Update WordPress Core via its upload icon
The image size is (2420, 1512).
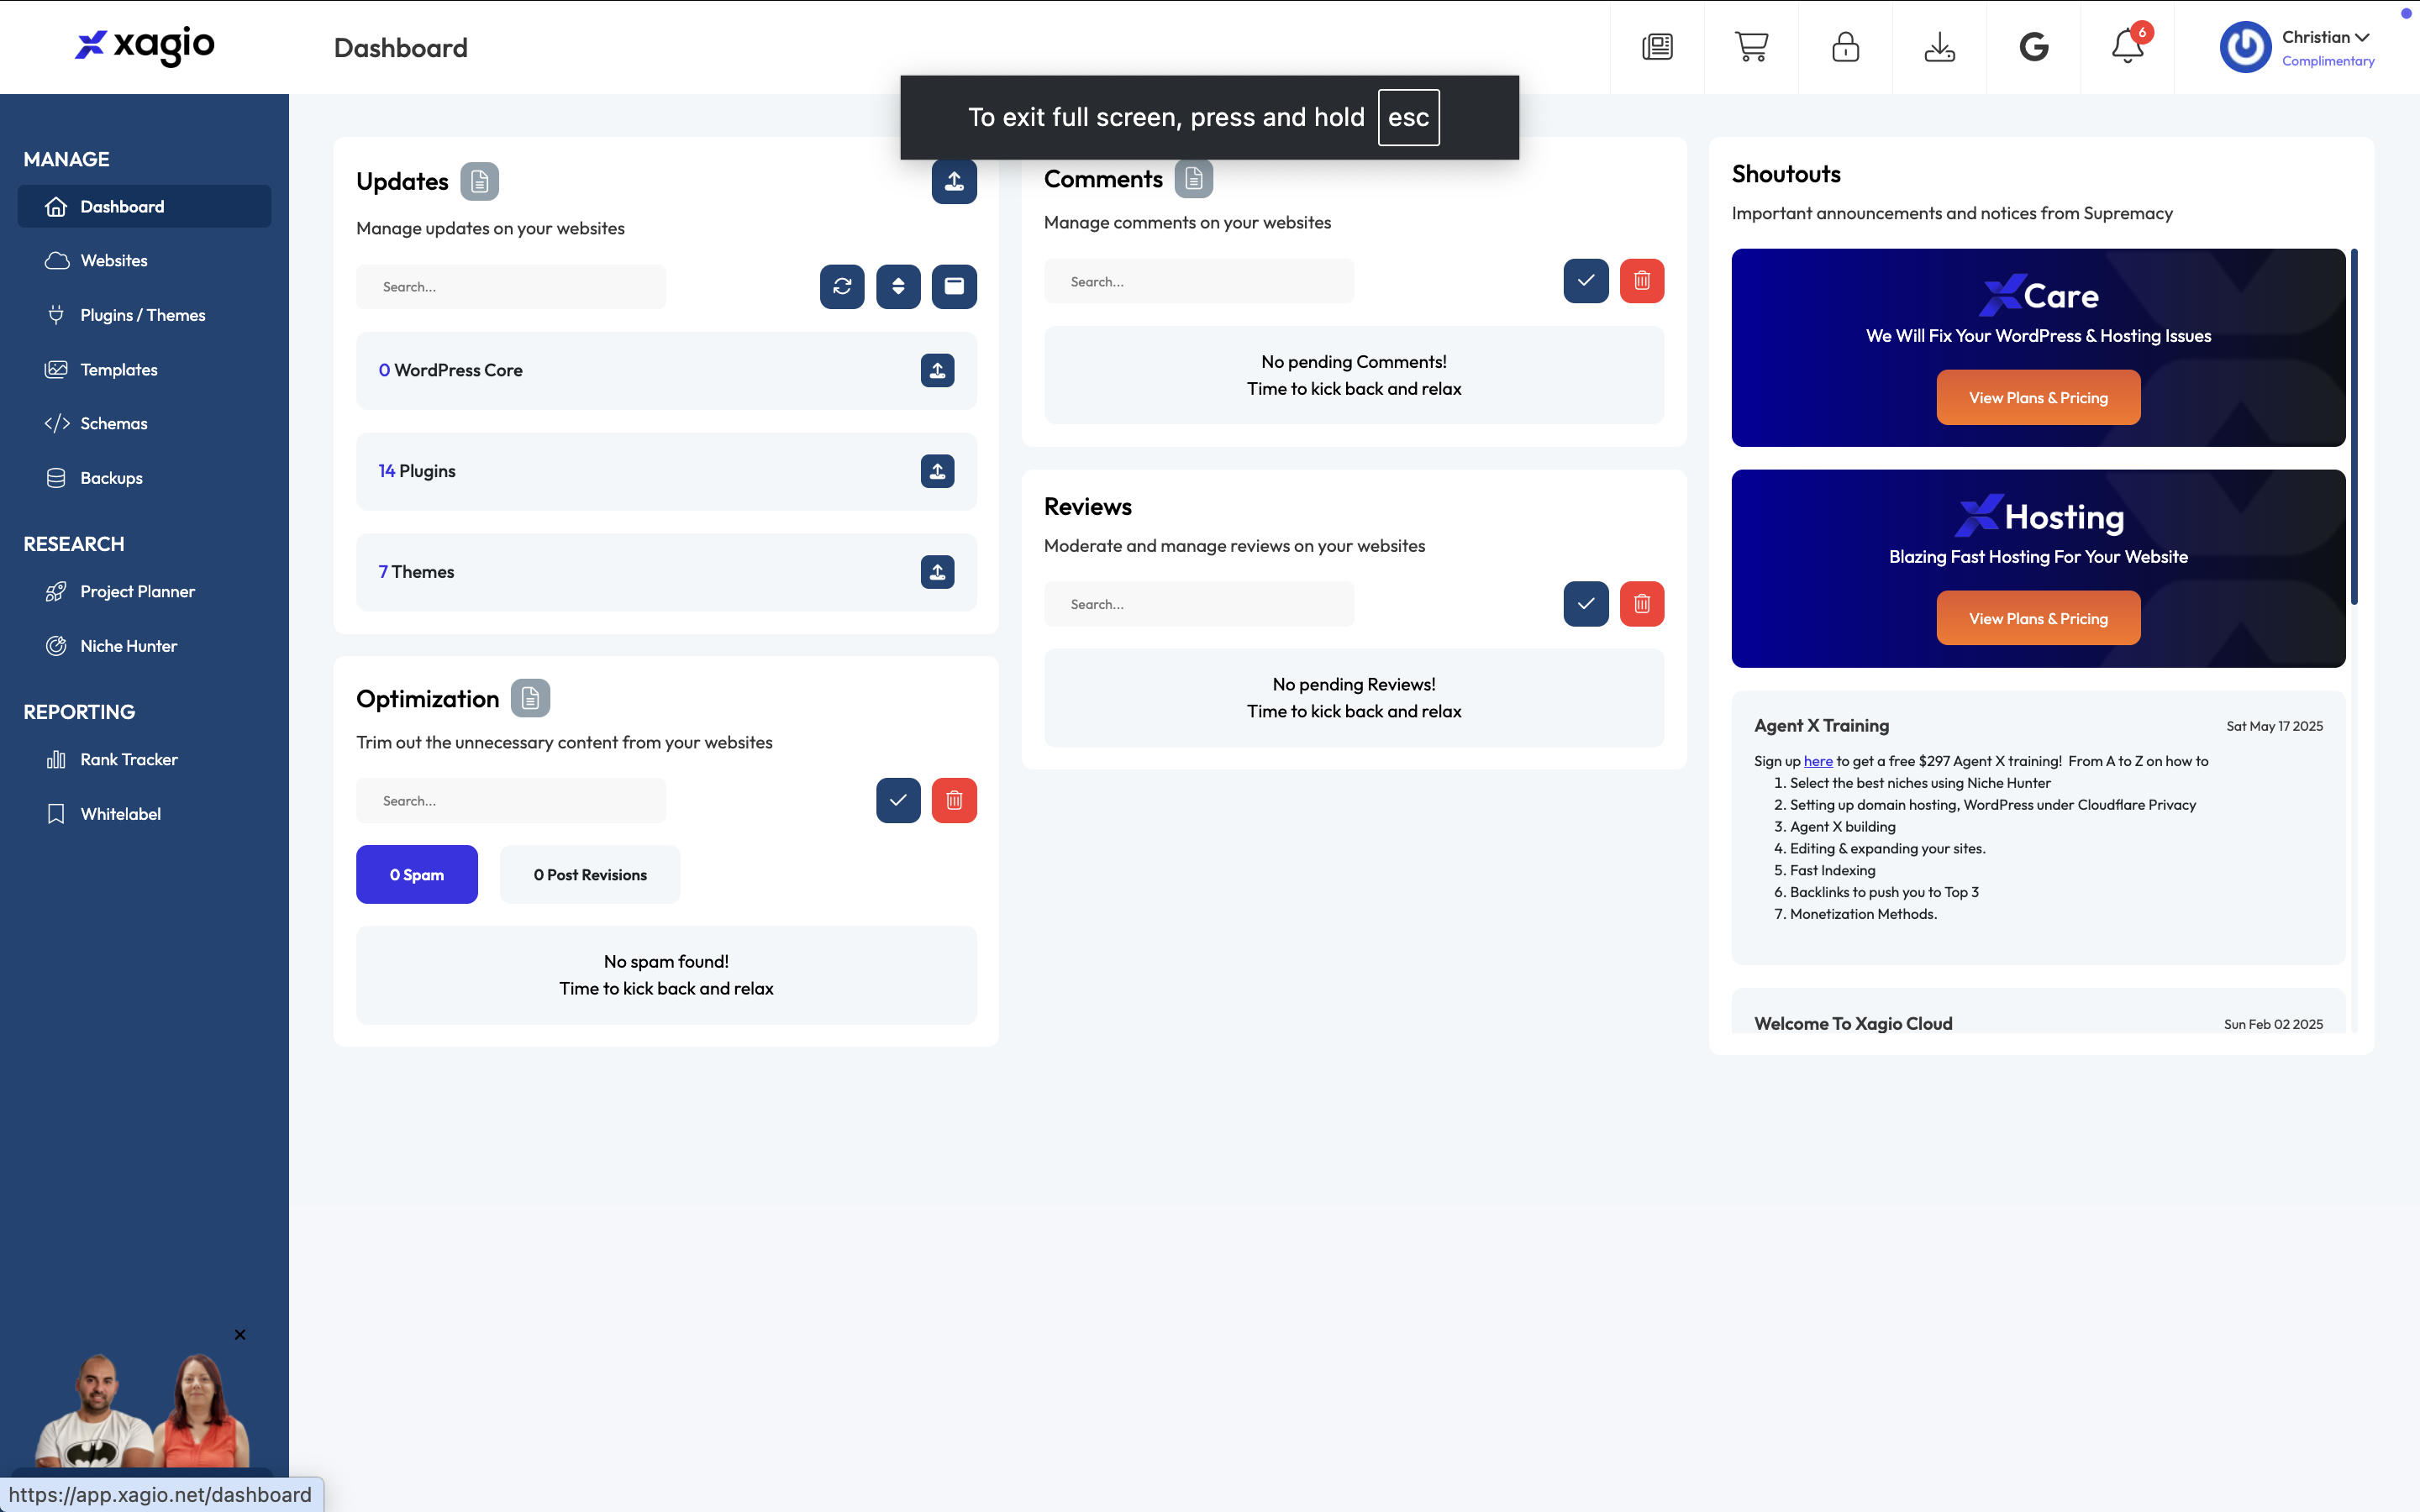[x=937, y=370]
